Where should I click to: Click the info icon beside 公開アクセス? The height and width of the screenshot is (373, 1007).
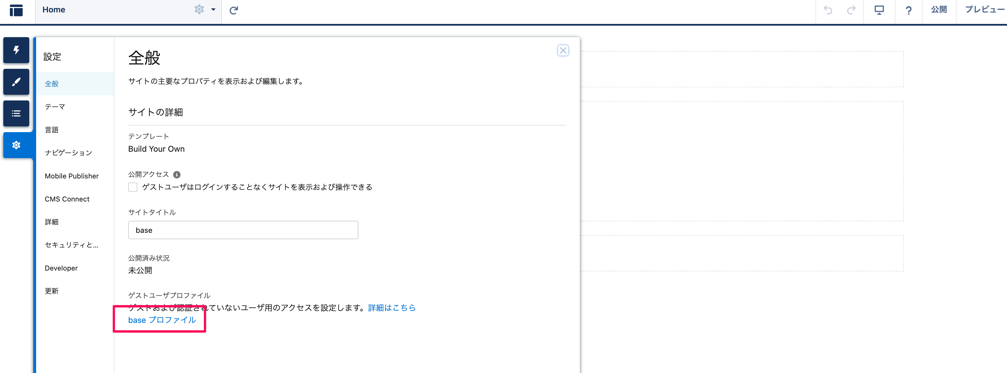(177, 174)
